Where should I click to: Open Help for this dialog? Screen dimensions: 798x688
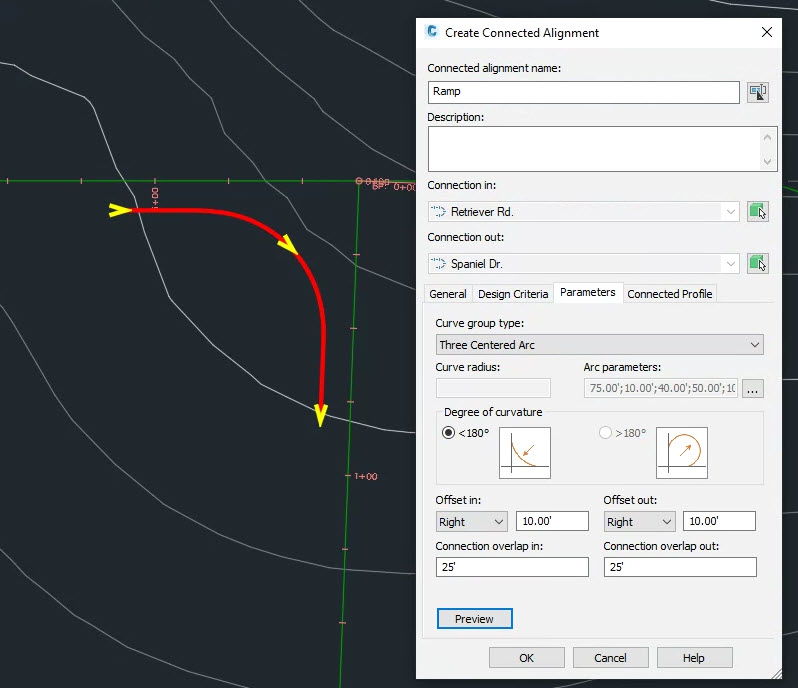pos(694,658)
